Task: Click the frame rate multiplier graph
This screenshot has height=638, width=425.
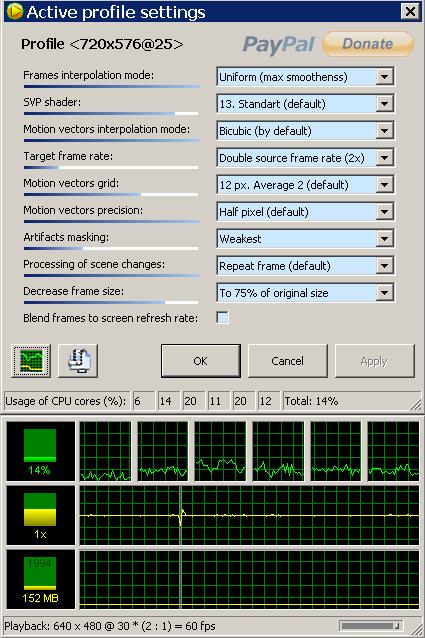Action: pos(249,515)
